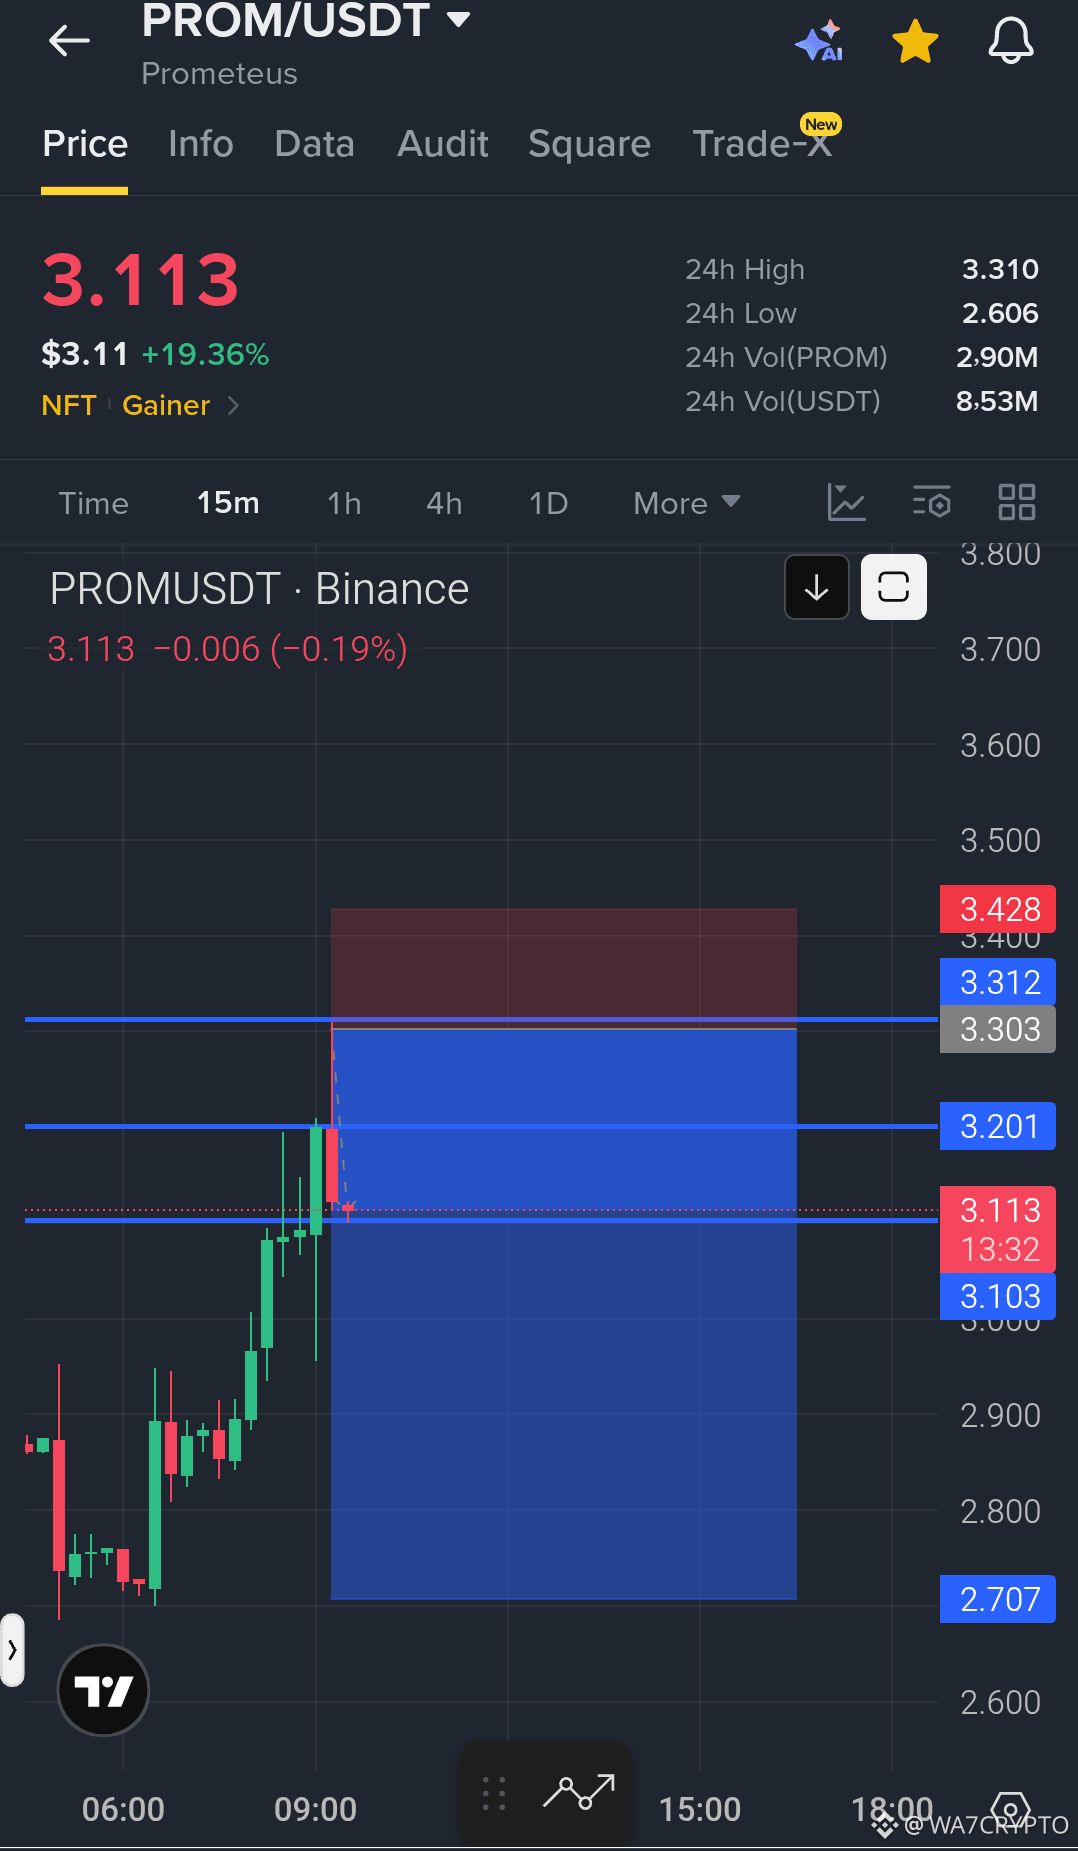Click the 3.103 blue price label
This screenshot has width=1078, height=1851.
click(998, 1296)
